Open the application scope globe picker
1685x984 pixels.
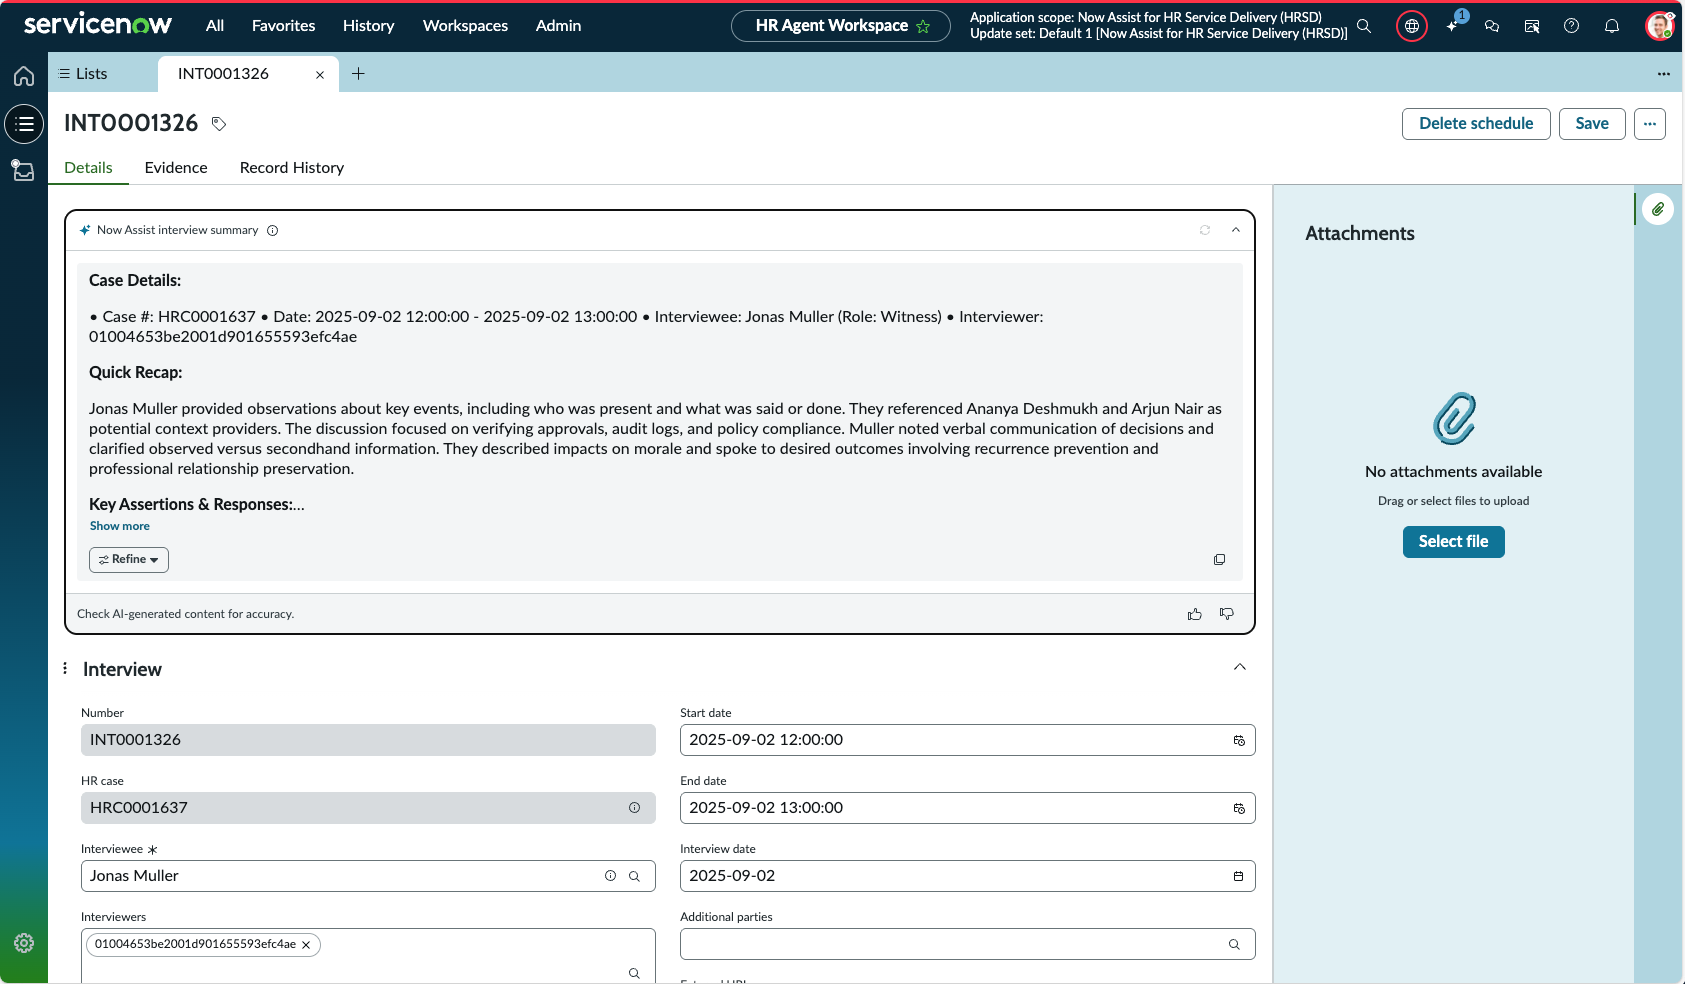tap(1412, 26)
